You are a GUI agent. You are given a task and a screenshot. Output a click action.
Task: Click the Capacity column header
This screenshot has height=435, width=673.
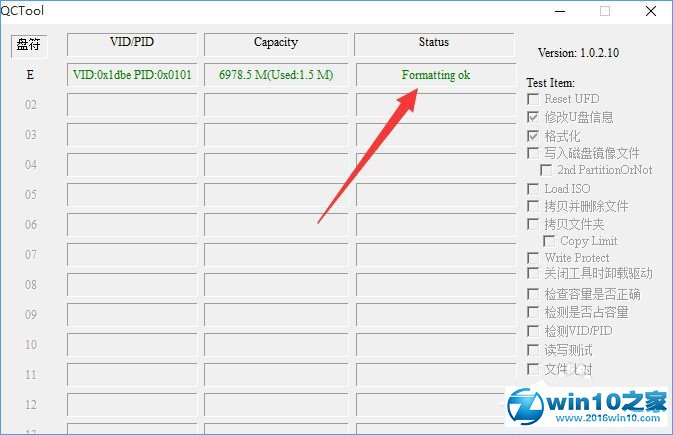tap(276, 44)
